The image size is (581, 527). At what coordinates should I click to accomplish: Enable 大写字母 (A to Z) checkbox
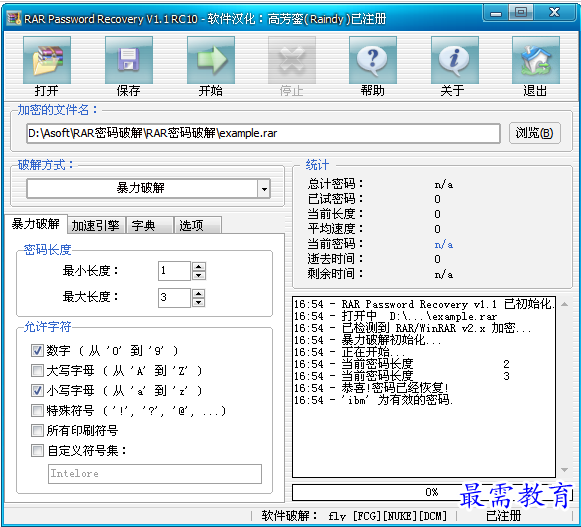pyautogui.click(x=37, y=370)
